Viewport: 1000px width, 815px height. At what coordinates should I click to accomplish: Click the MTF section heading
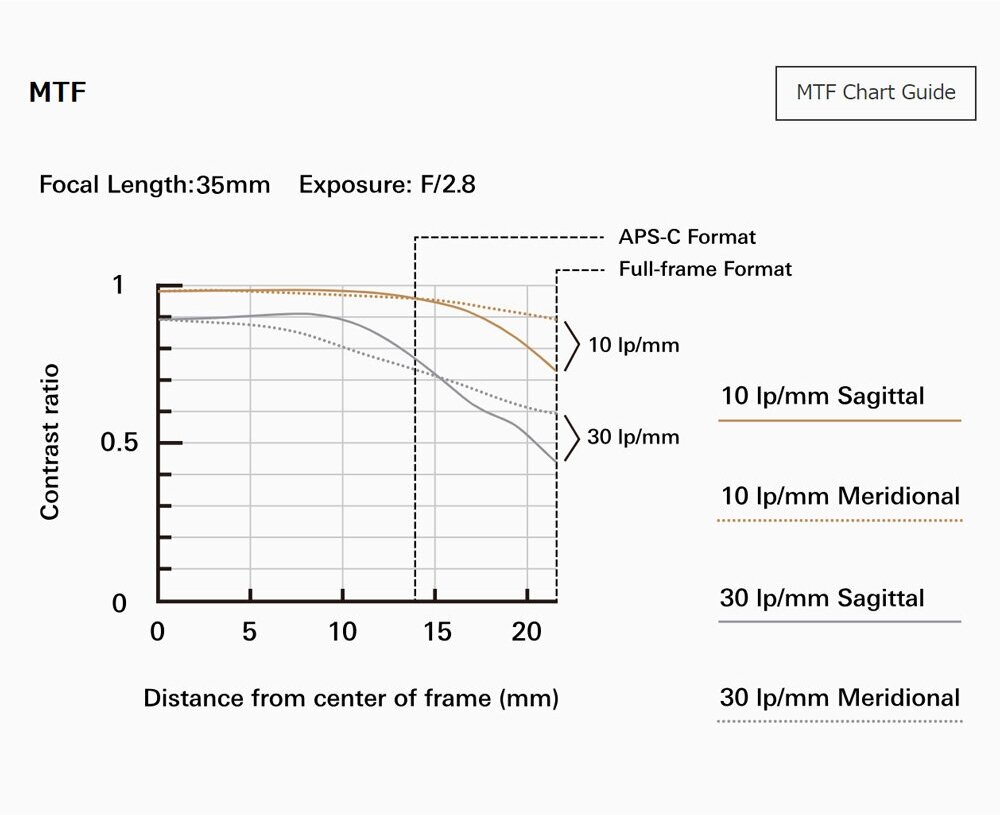(x=57, y=94)
